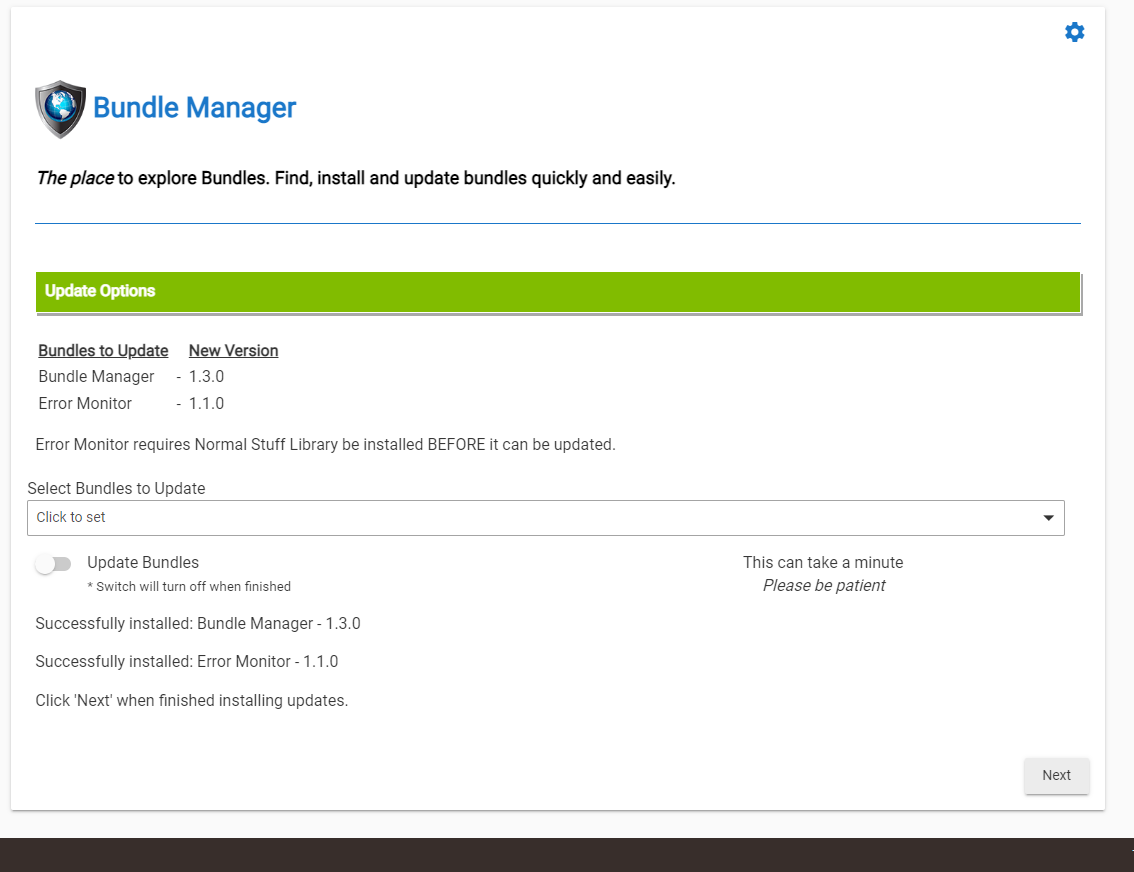Click the 'Click Next when finished' instruction text
Viewport: 1134px width, 872px height.
tap(191, 700)
